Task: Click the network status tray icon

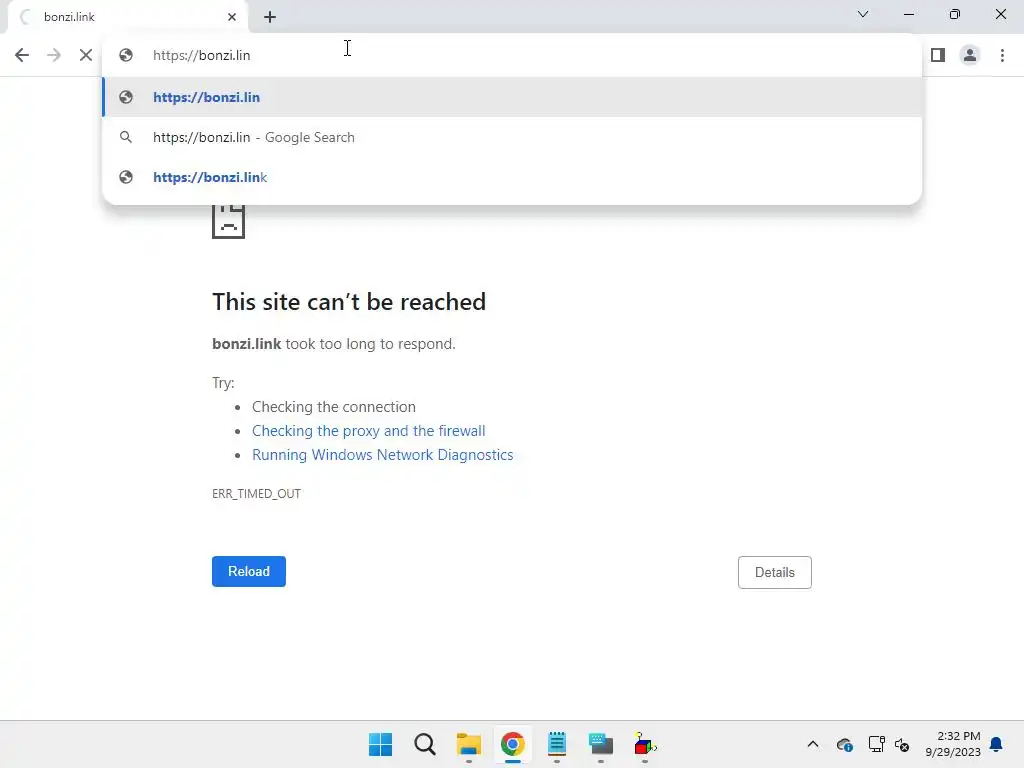Action: [876, 744]
